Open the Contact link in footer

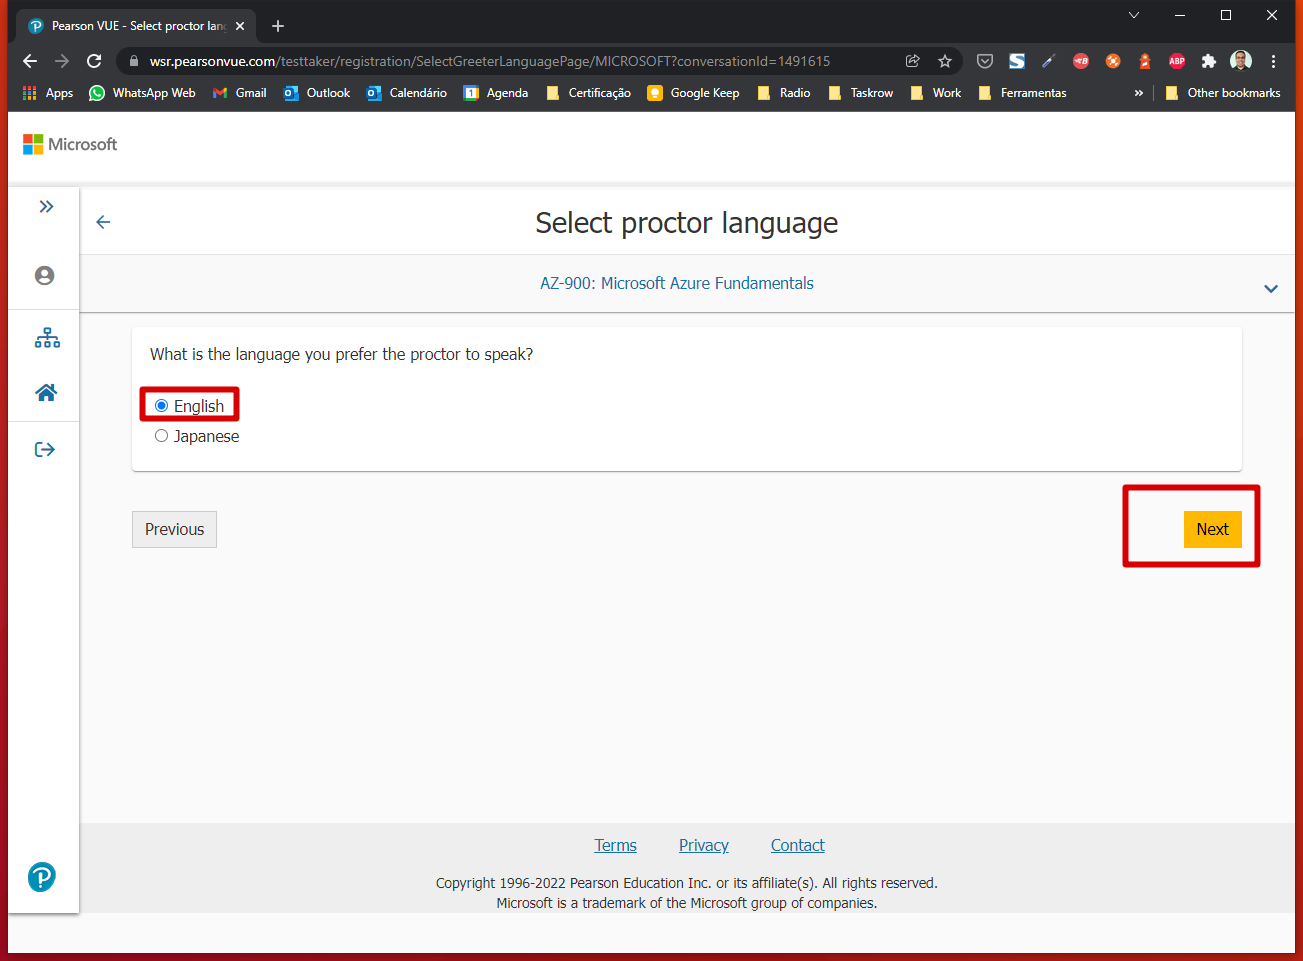click(798, 845)
